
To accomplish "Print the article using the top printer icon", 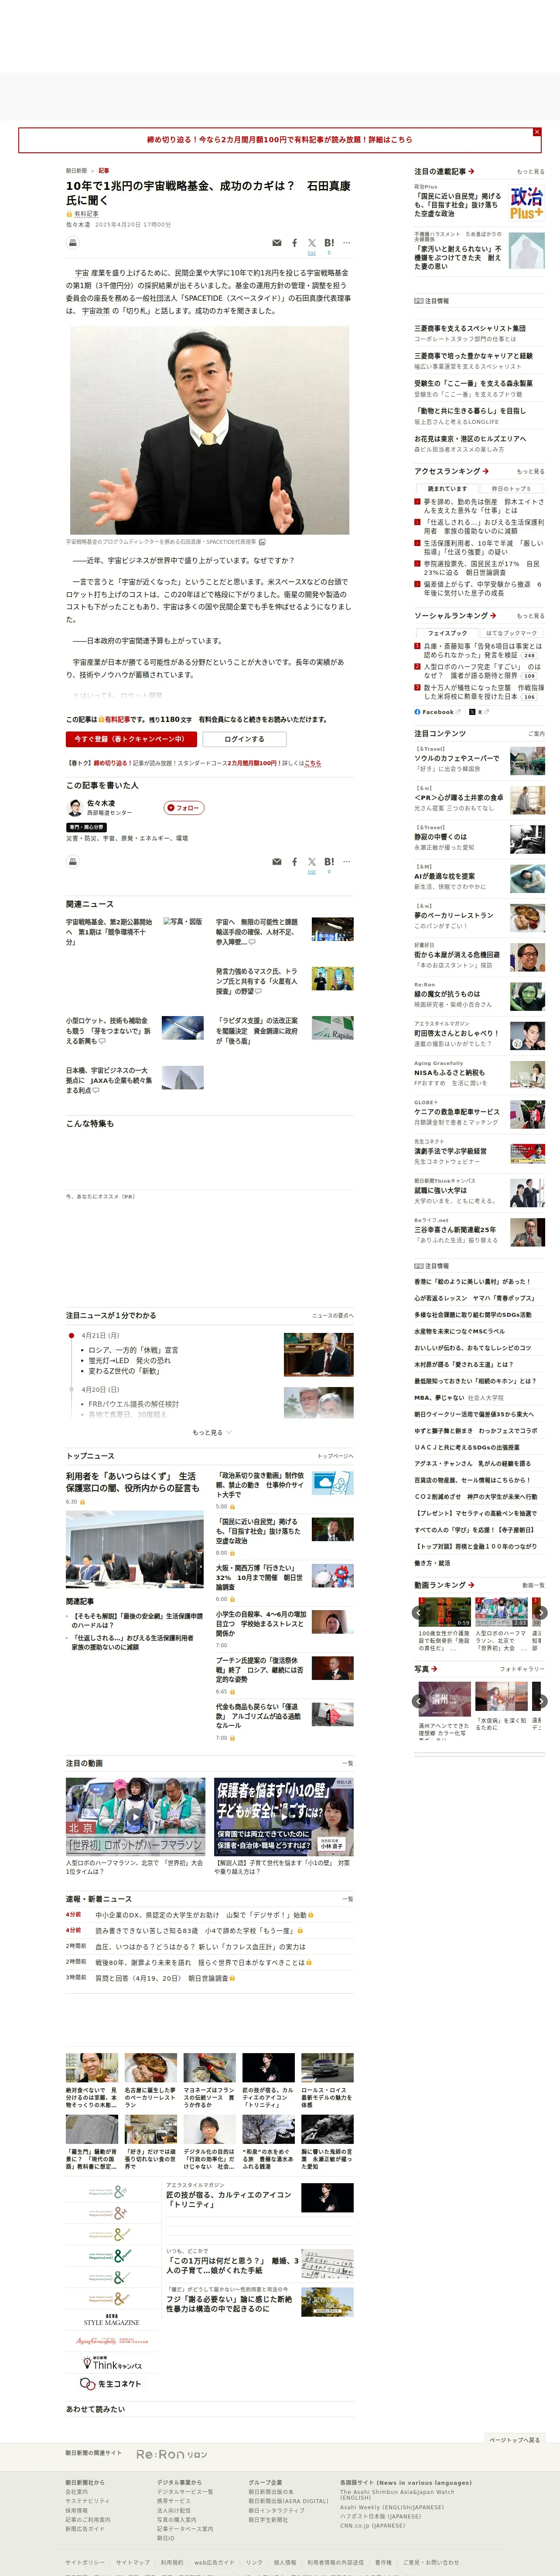I will pyautogui.click(x=72, y=243).
